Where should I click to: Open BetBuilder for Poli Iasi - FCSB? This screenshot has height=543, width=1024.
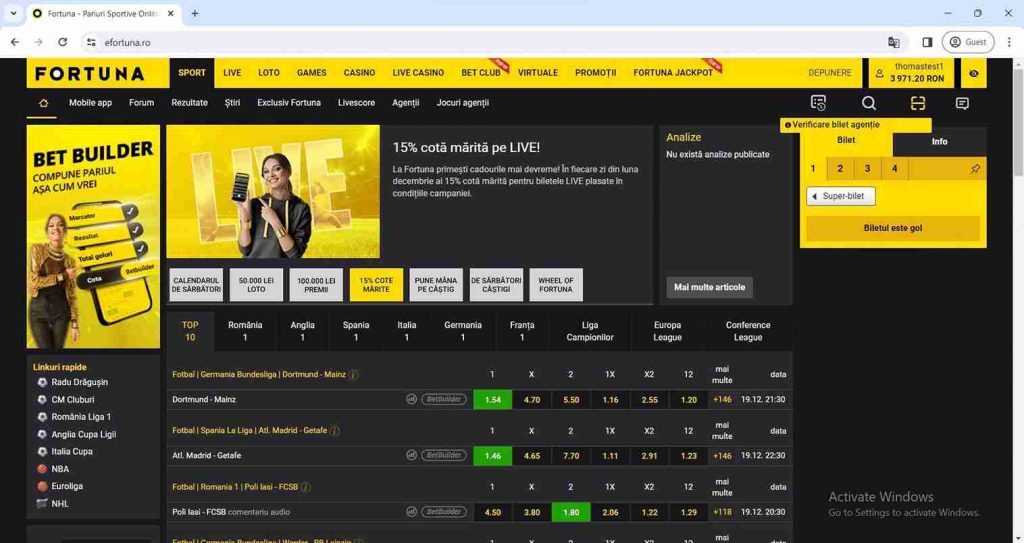point(444,512)
